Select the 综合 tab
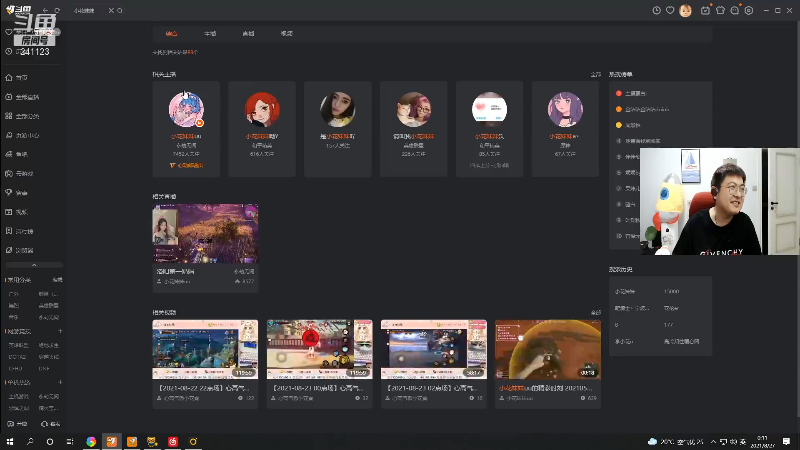Screen dimensions: 800x450 click(171, 34)
